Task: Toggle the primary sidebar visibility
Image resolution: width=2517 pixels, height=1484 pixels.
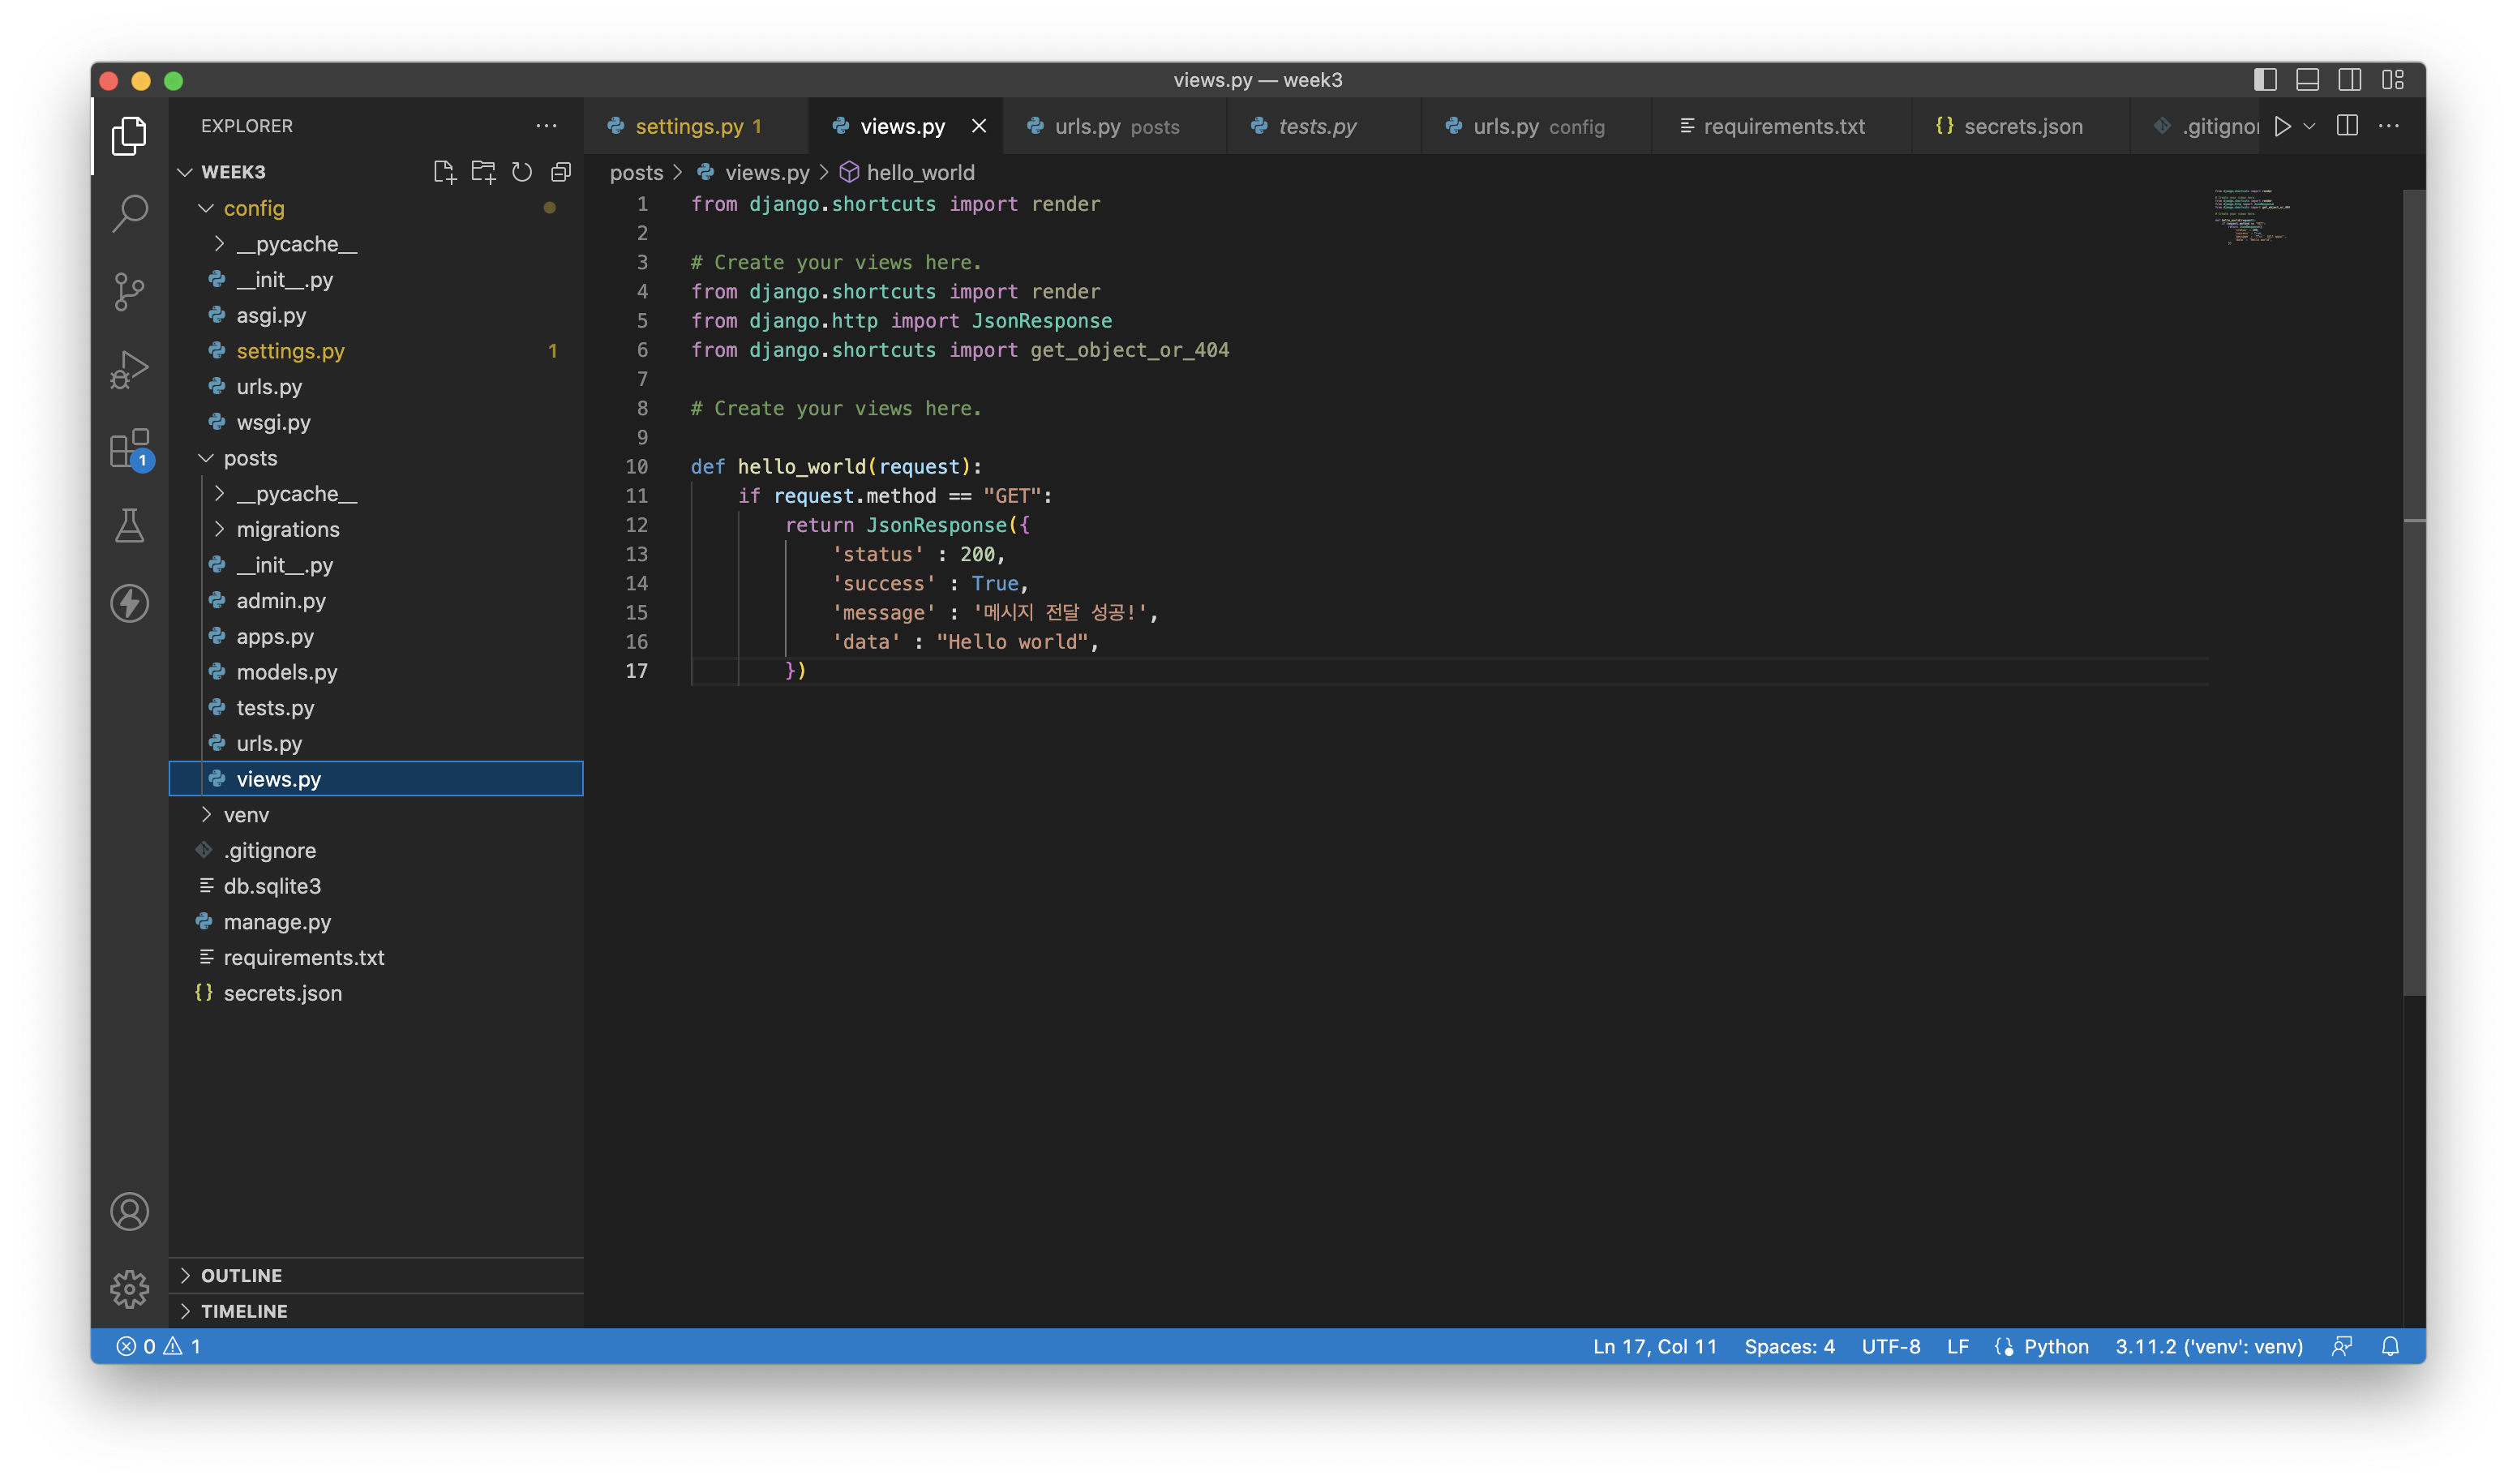Action: [2265, 80]
